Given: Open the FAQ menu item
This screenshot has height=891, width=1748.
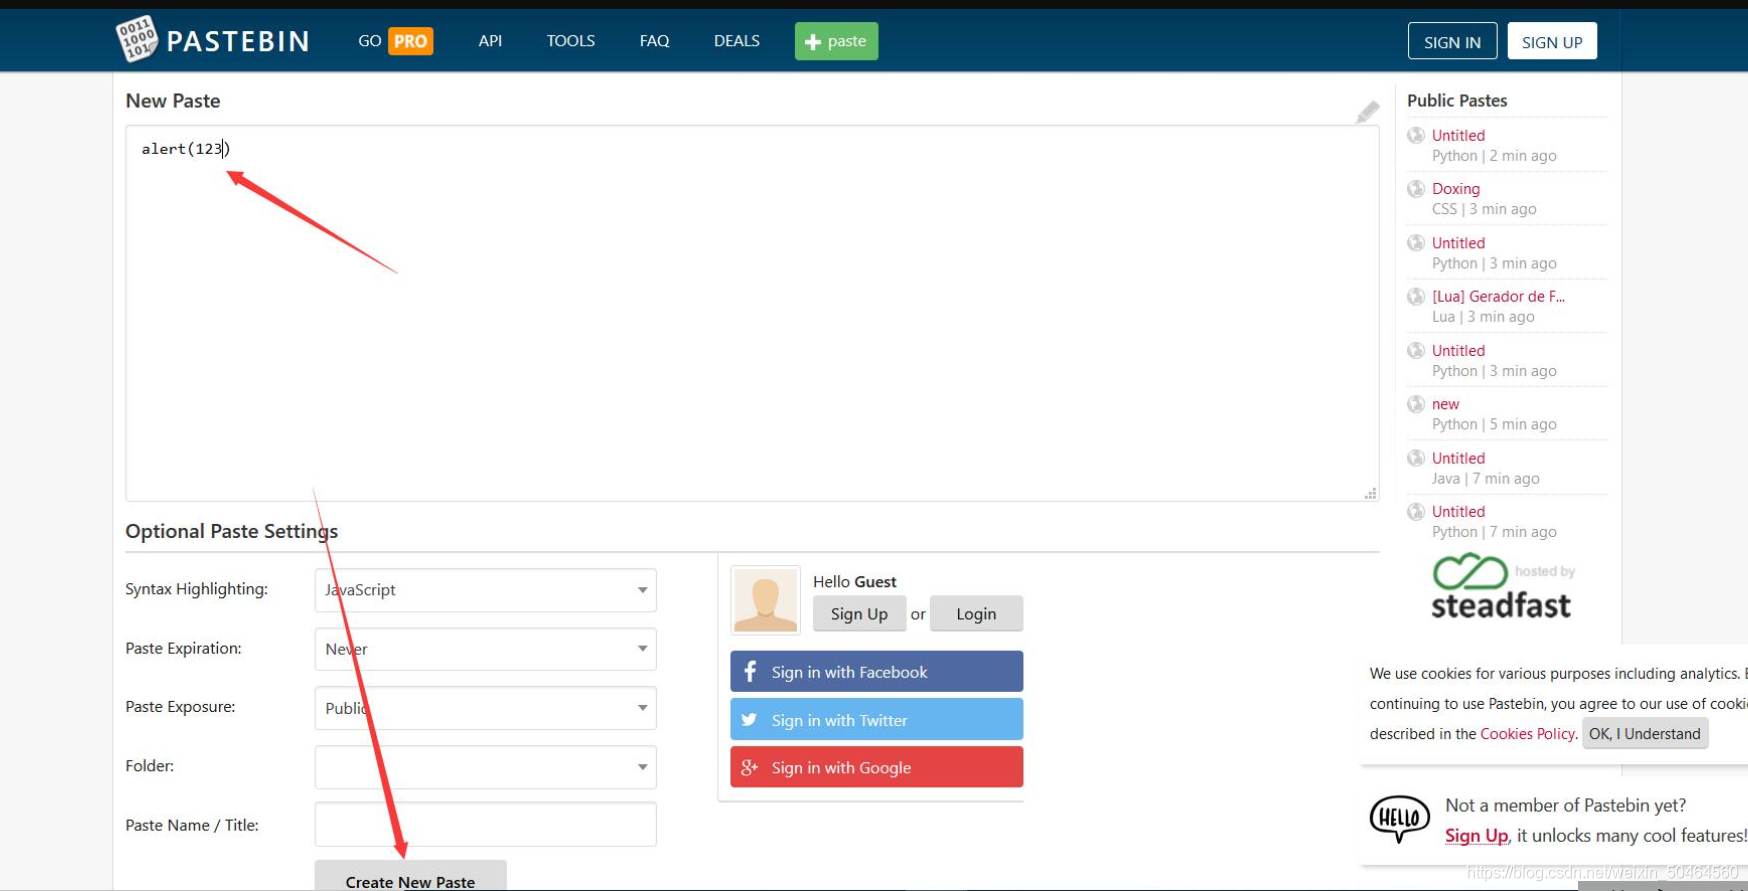Looking at the screenshot, I should [654, 41].
